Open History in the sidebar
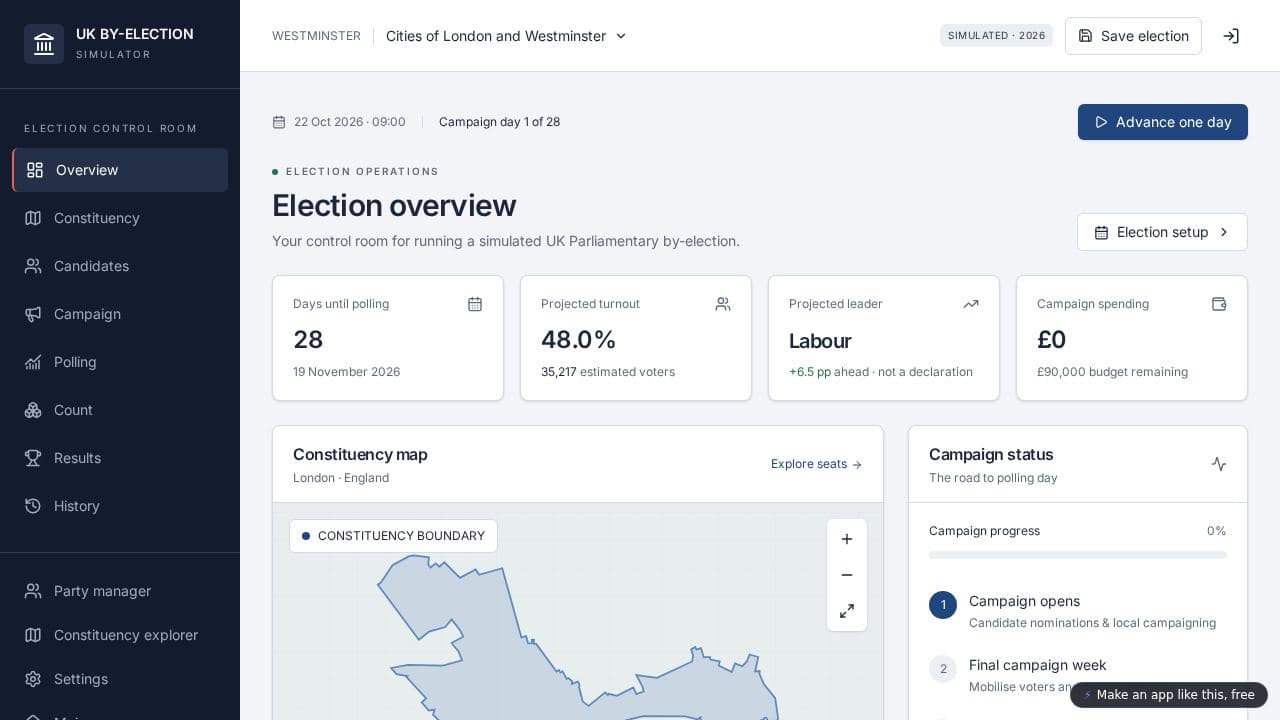1280x720 pixels. [x=120, y=506]
